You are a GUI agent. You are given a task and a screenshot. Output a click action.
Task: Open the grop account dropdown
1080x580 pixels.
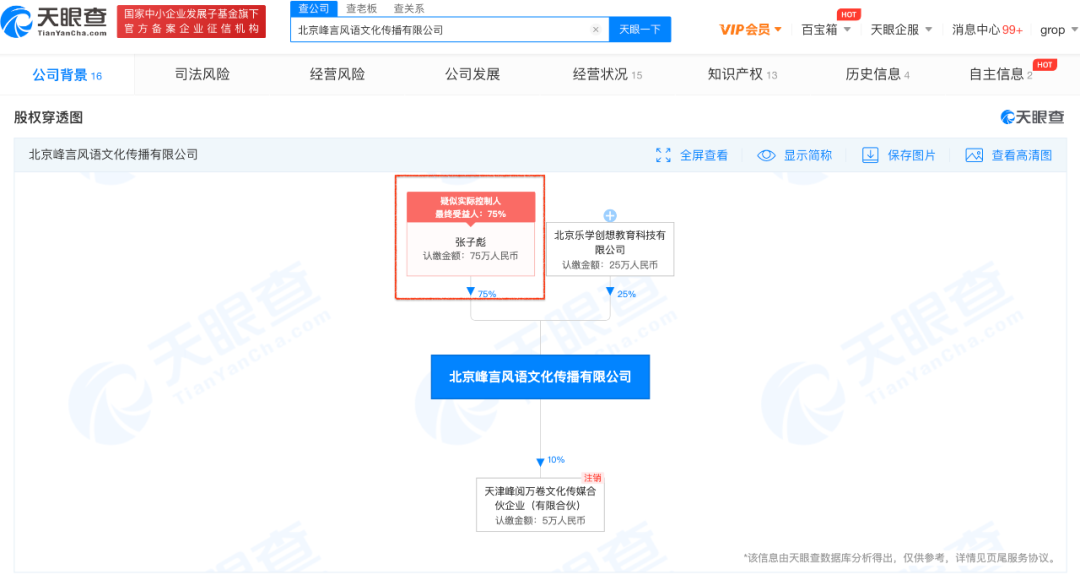coord(1058,29)
